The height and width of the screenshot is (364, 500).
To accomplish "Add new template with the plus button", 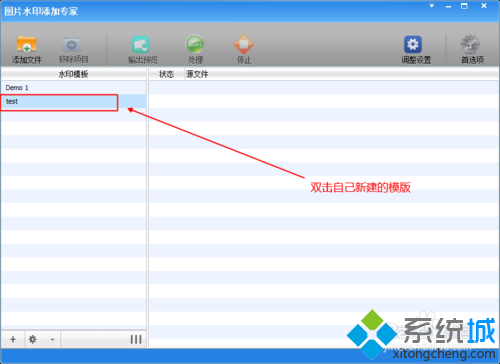I will (13, 339).
